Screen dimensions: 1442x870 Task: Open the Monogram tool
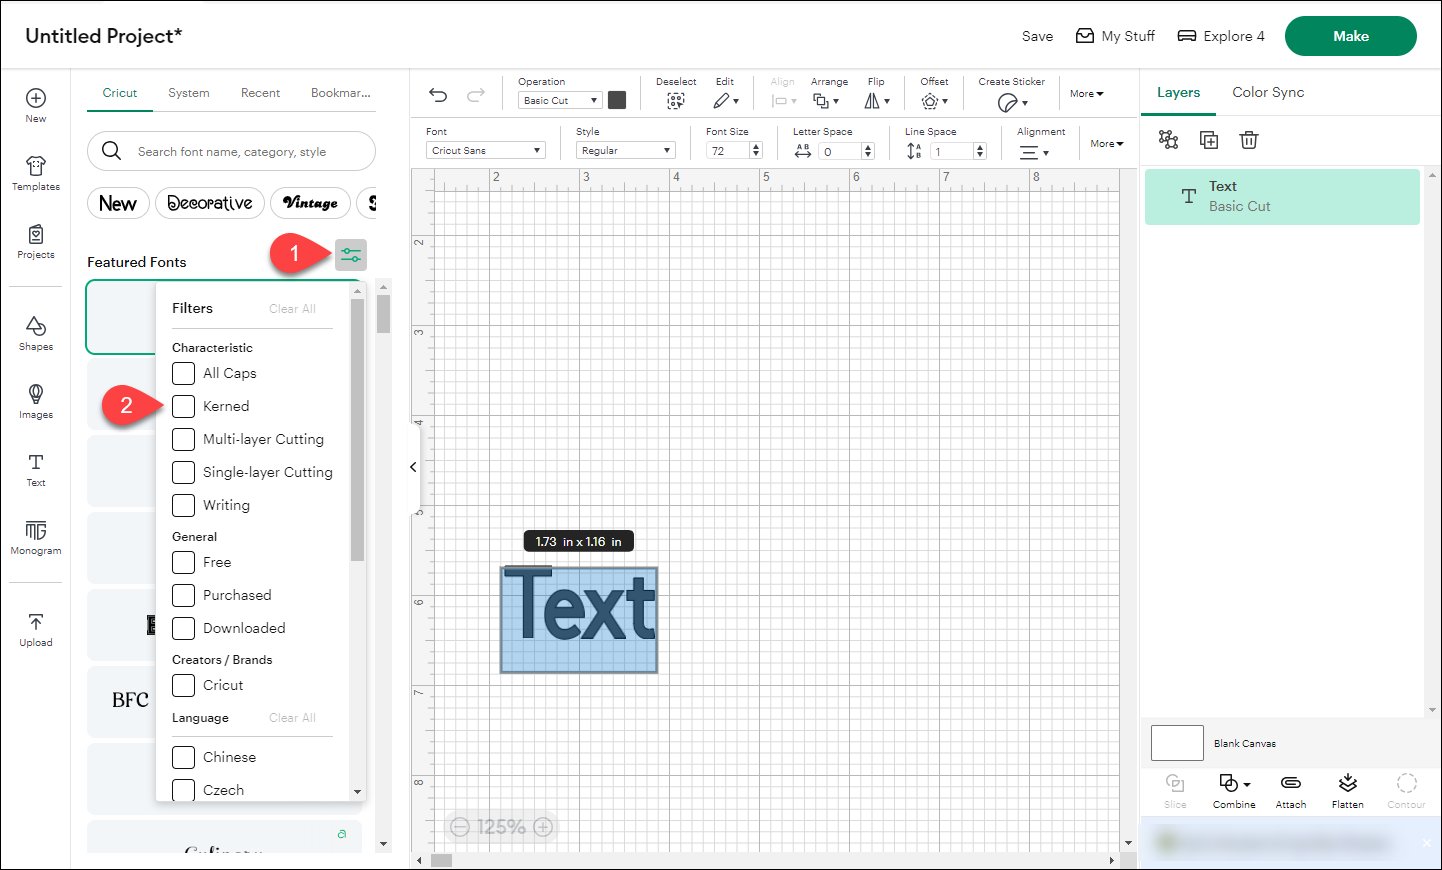point(35,539)
